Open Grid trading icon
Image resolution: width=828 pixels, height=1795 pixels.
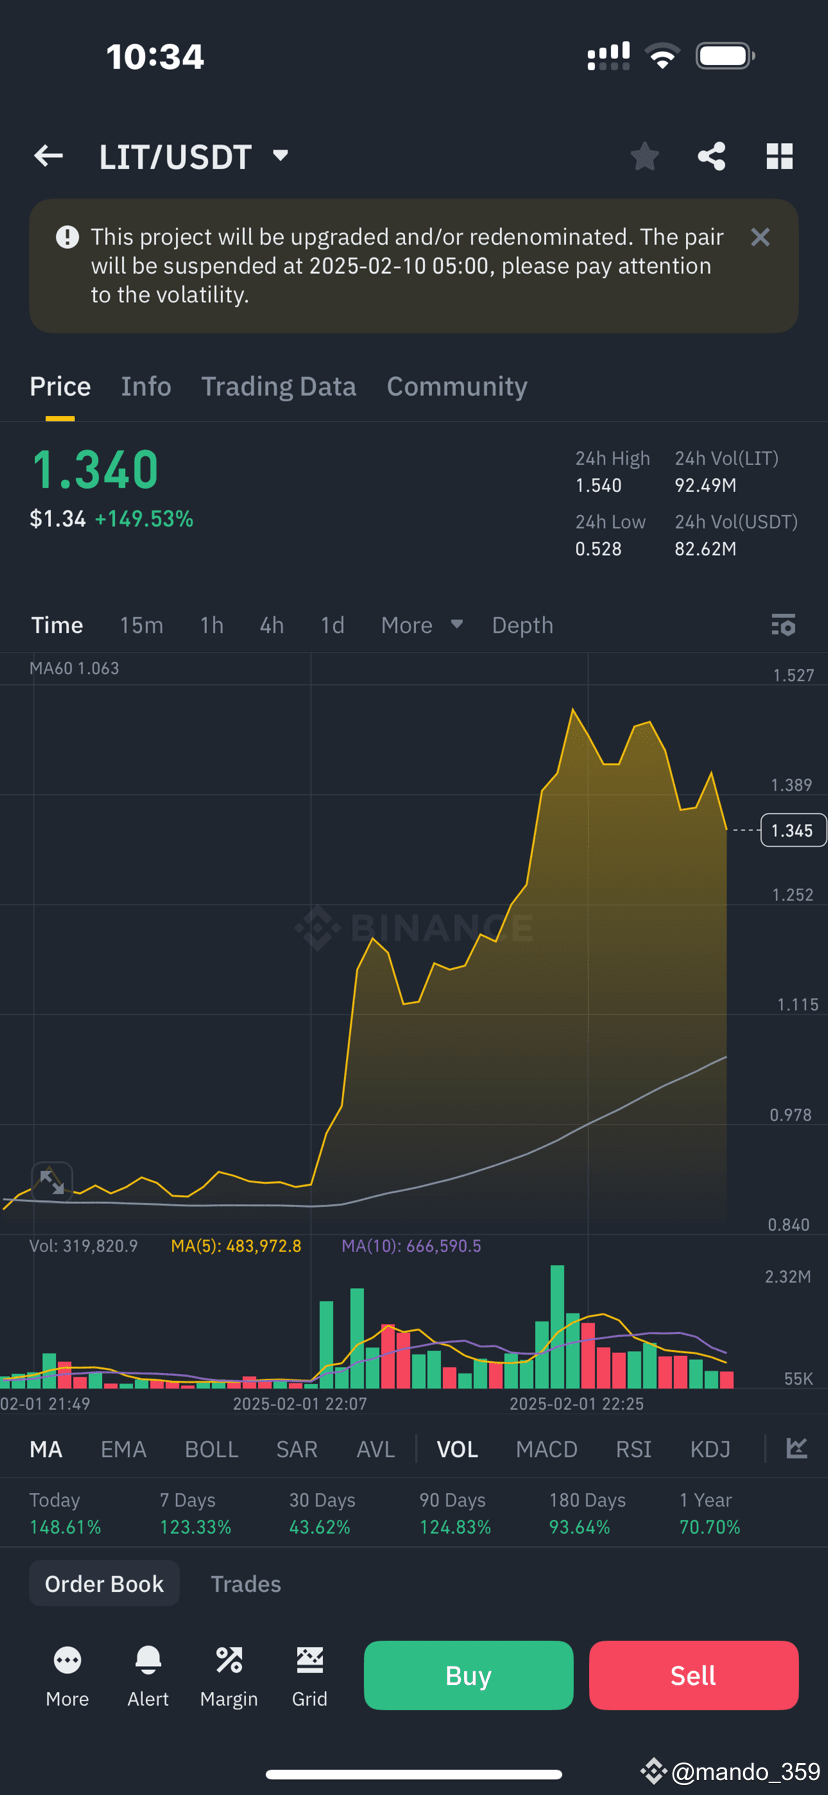tap(310, 1677)
